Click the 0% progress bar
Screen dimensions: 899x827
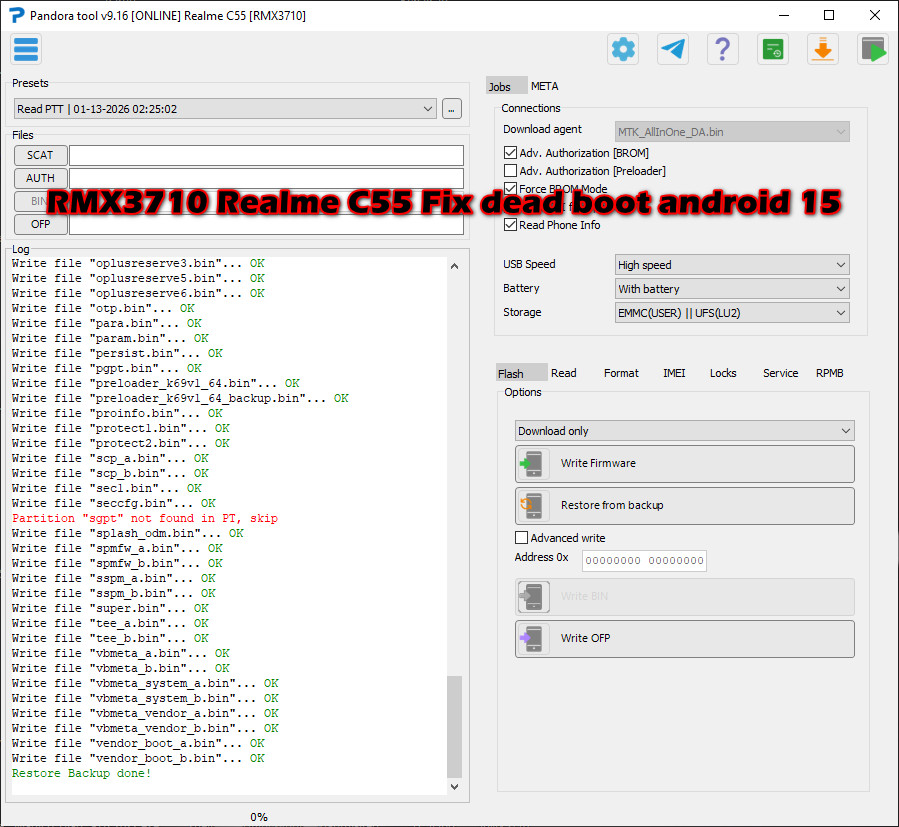259,817
